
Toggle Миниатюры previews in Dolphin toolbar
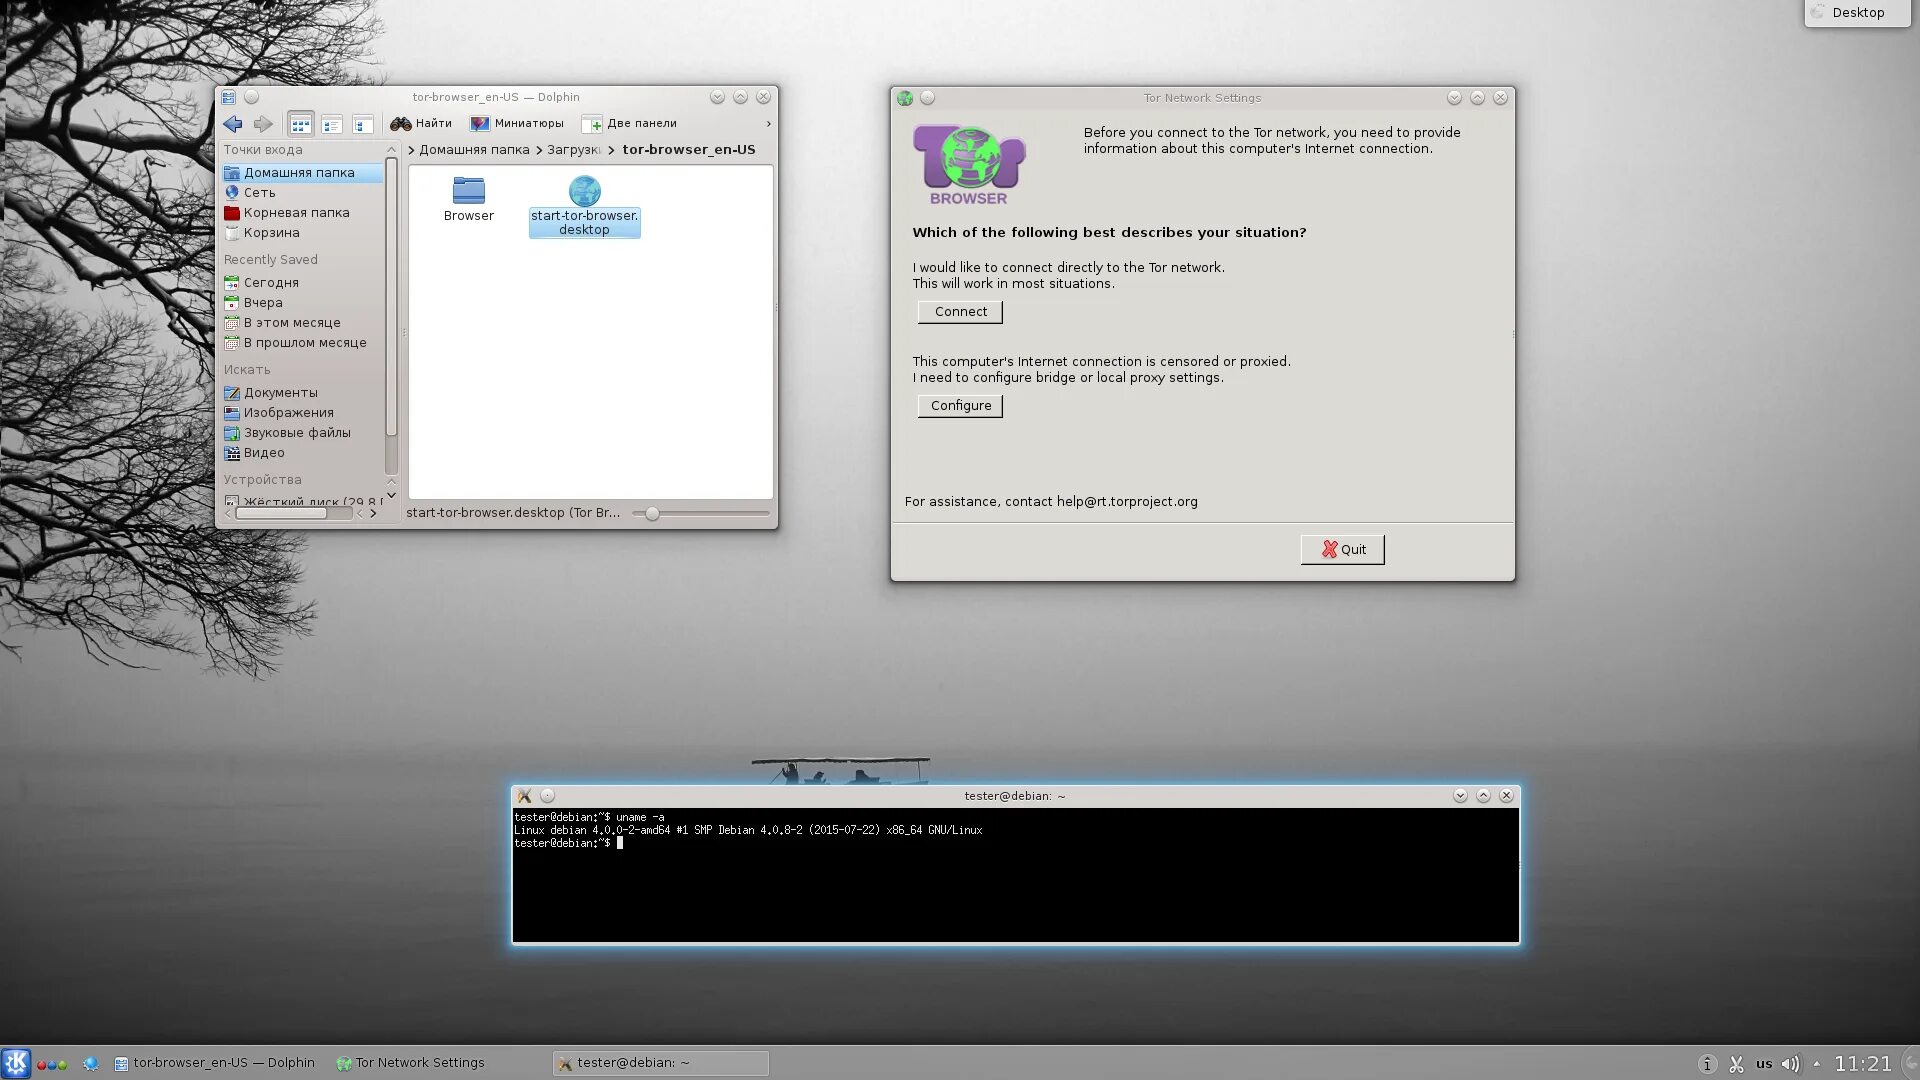(x=517, y=124)
